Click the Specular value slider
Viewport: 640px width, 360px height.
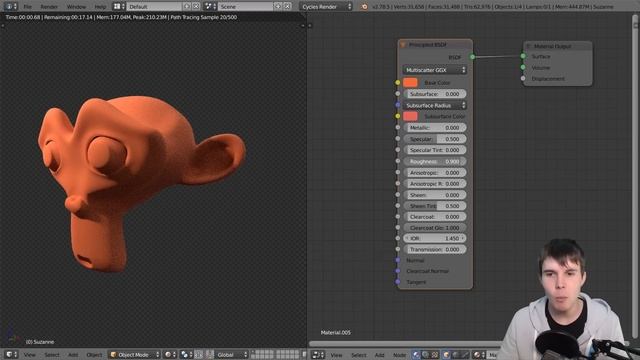435,139
